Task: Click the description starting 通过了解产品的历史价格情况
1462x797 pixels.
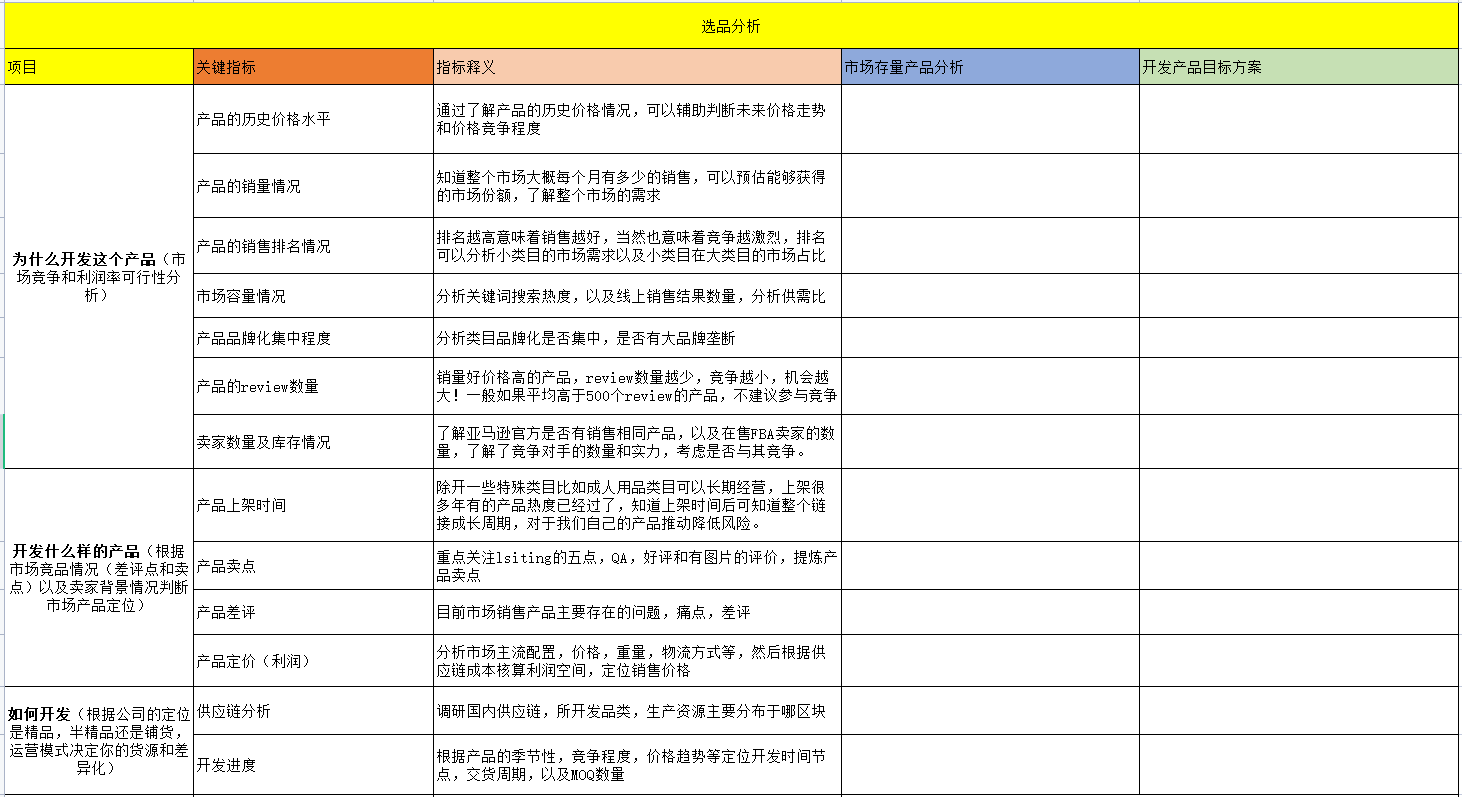Action: point(637,119)
